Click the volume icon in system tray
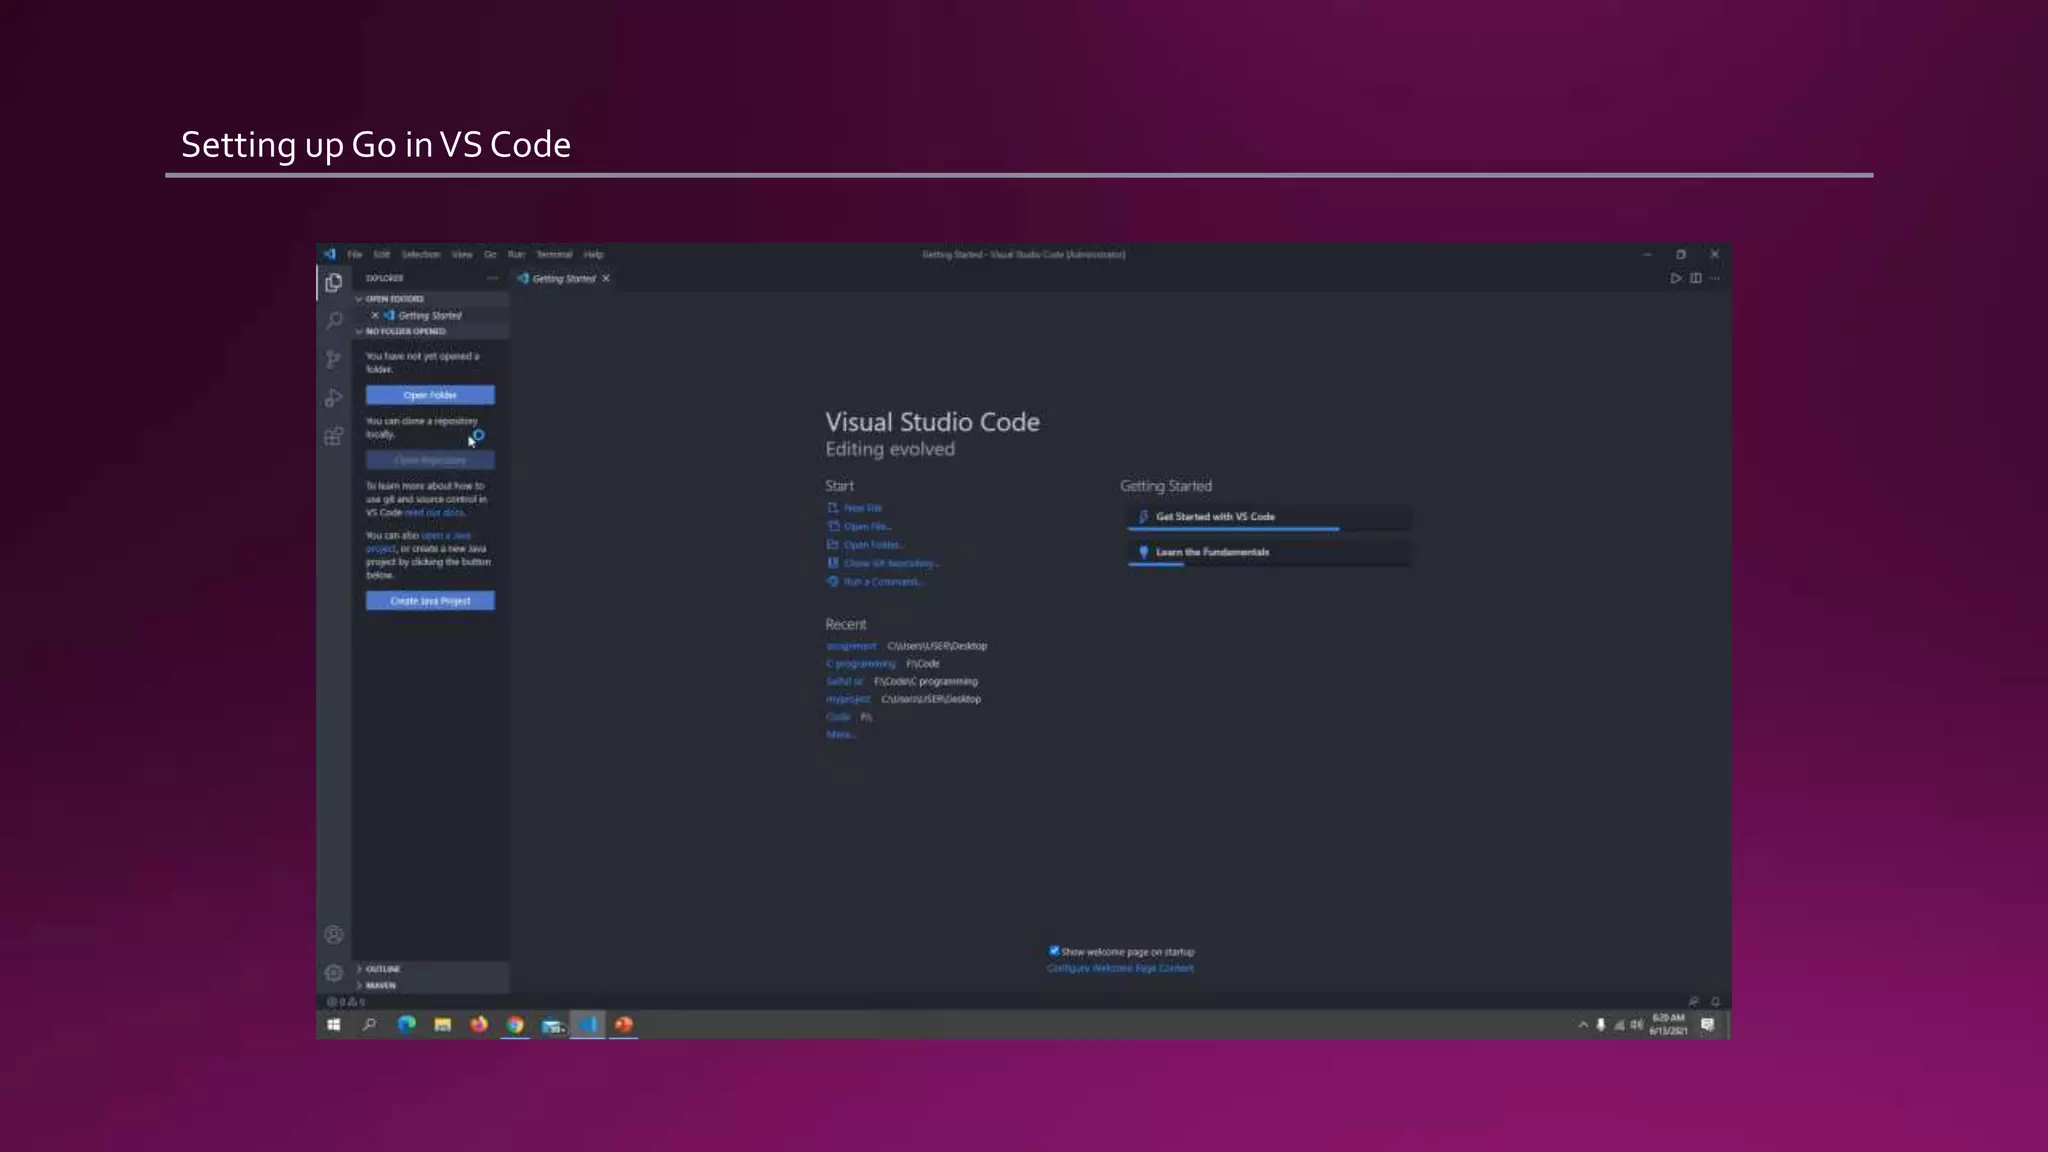The width and height of the screenshot is (2048, 1152). click(1637, 1025)
